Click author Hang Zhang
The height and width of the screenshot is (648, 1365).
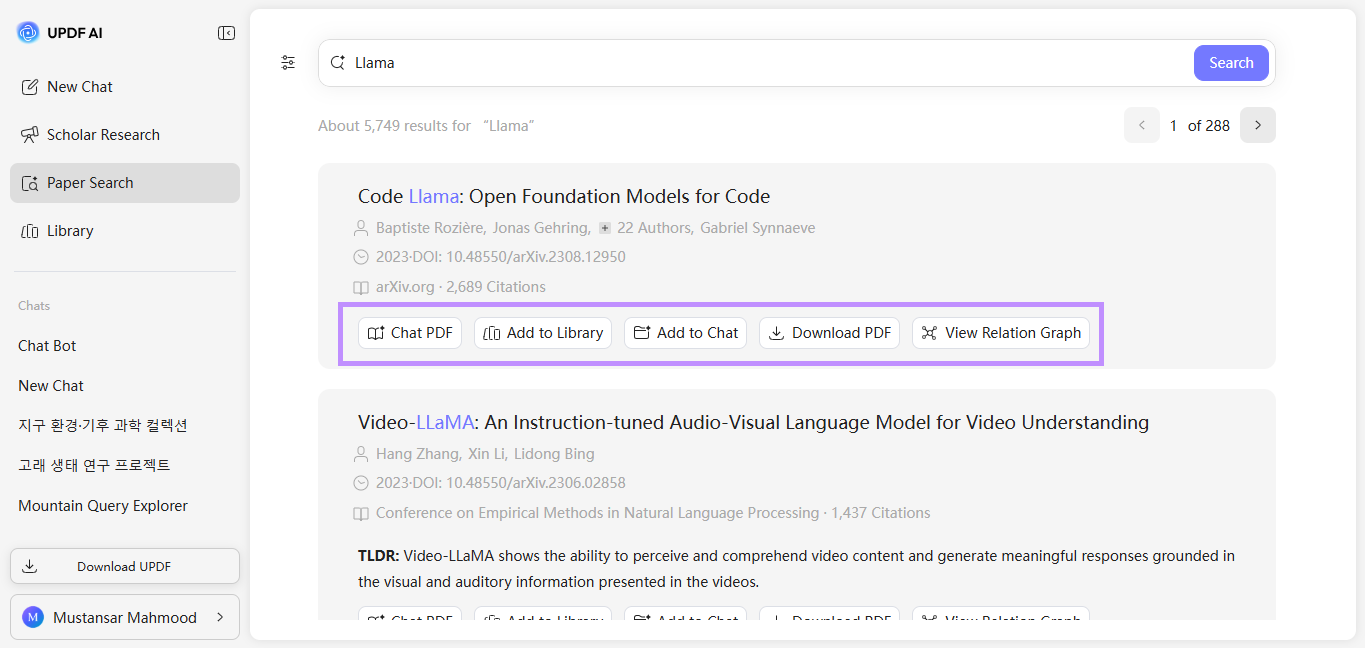[x=418, y=454]
